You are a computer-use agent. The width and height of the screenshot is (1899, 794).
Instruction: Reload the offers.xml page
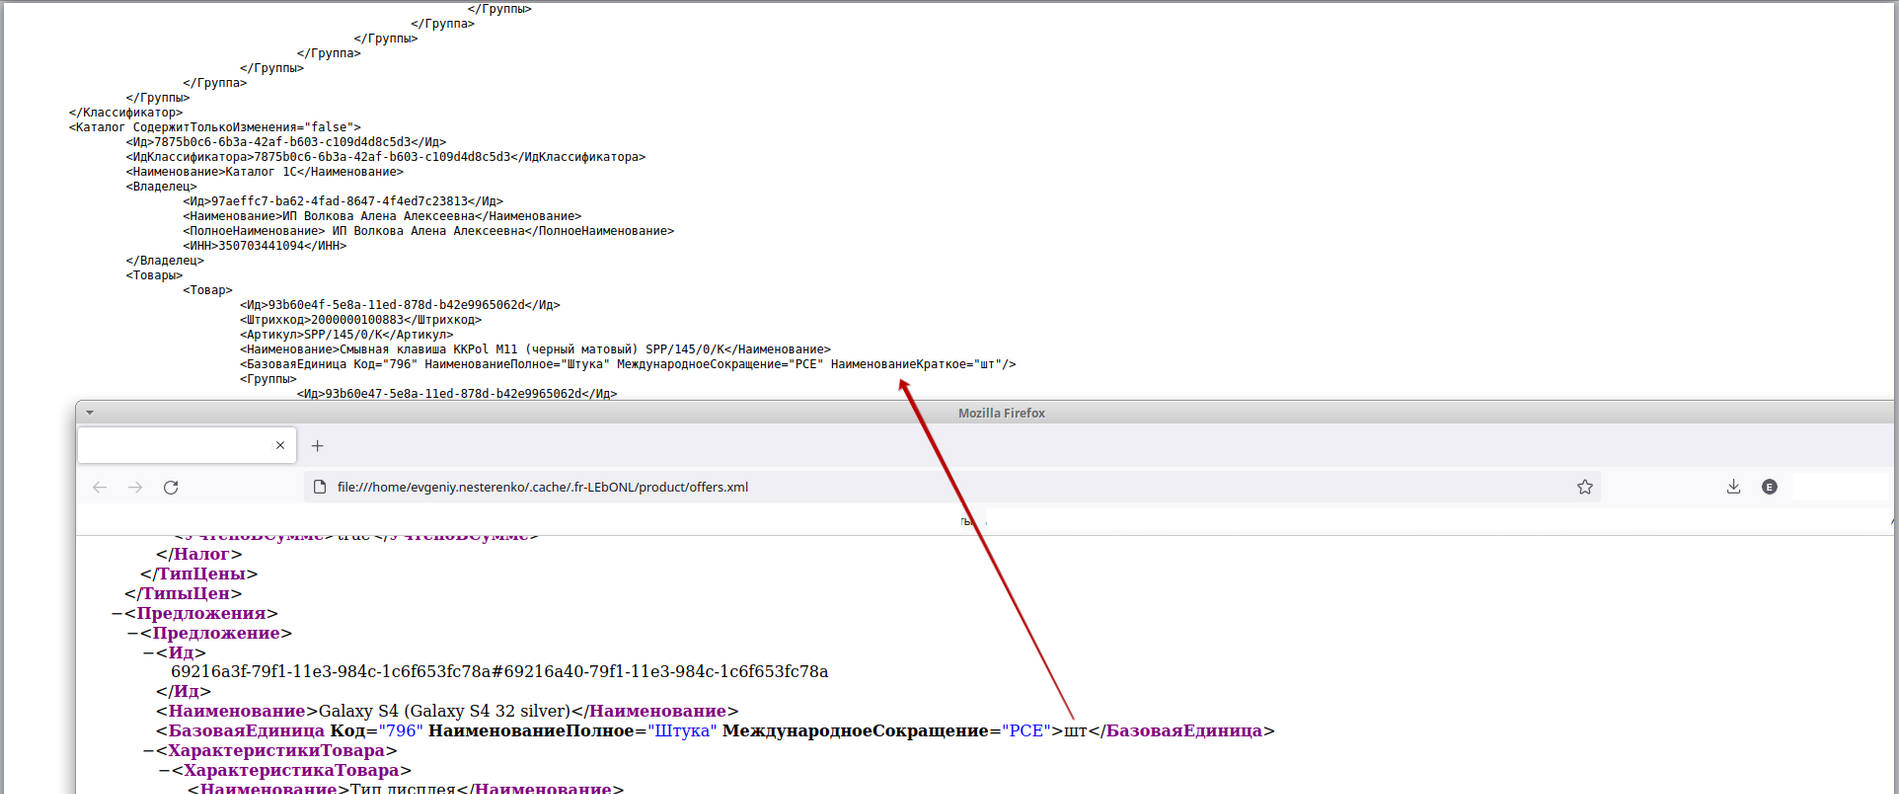pos(171,487)
